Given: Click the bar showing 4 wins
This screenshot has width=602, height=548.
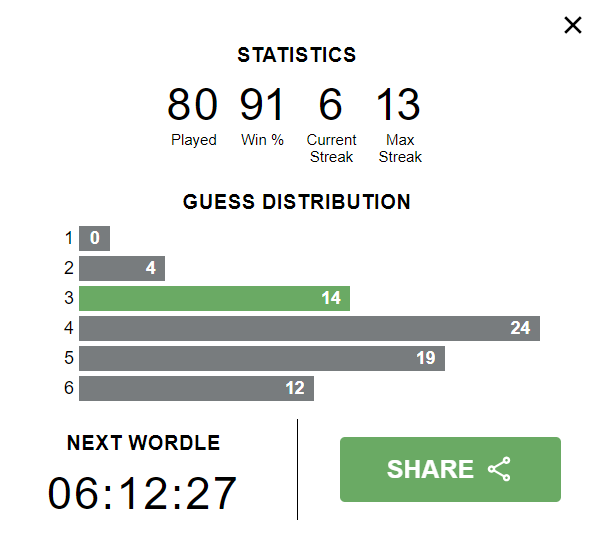Looking at the screenshot, I should (122, 268).
